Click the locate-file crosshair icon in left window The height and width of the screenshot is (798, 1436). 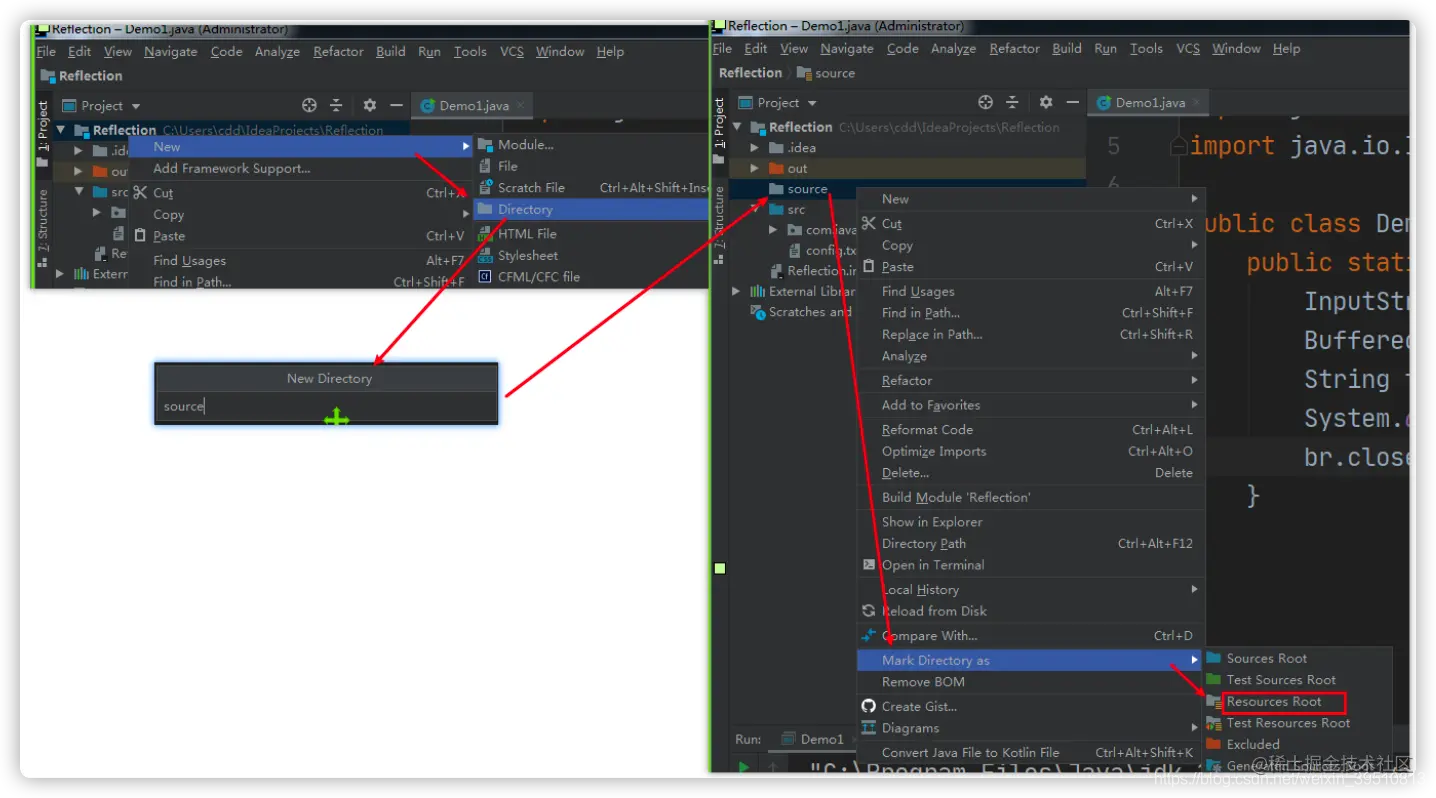pos(309,105)
